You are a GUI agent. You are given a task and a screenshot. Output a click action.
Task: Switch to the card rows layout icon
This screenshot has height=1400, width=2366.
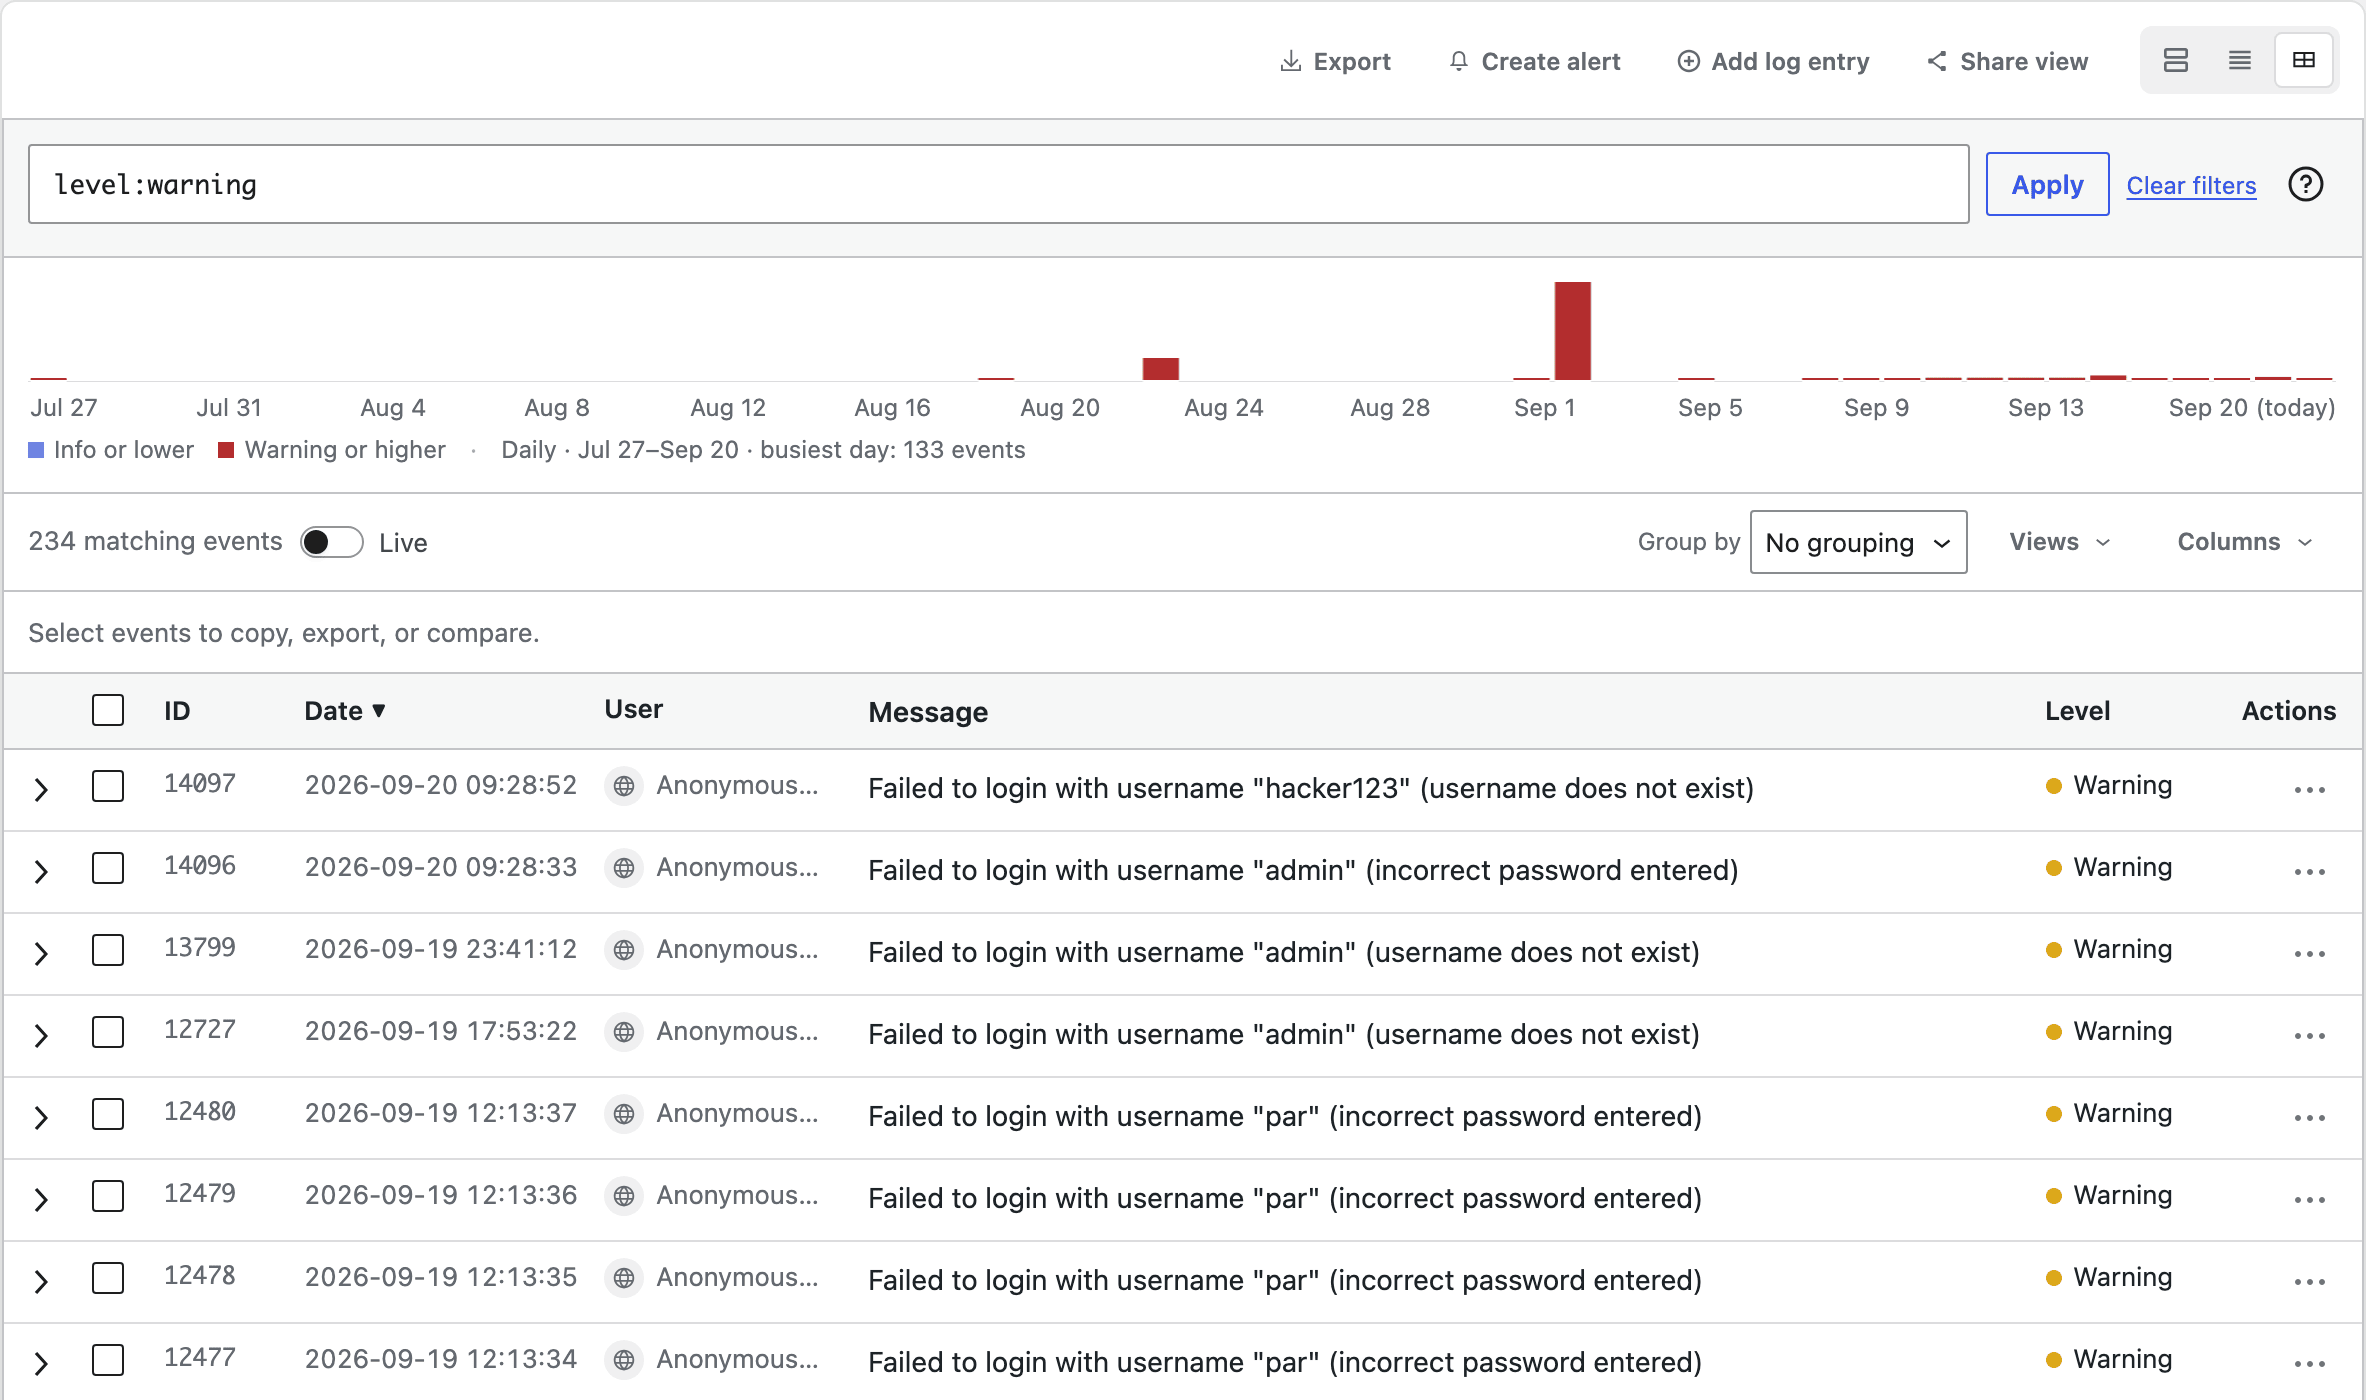[x=2176, y=60]
